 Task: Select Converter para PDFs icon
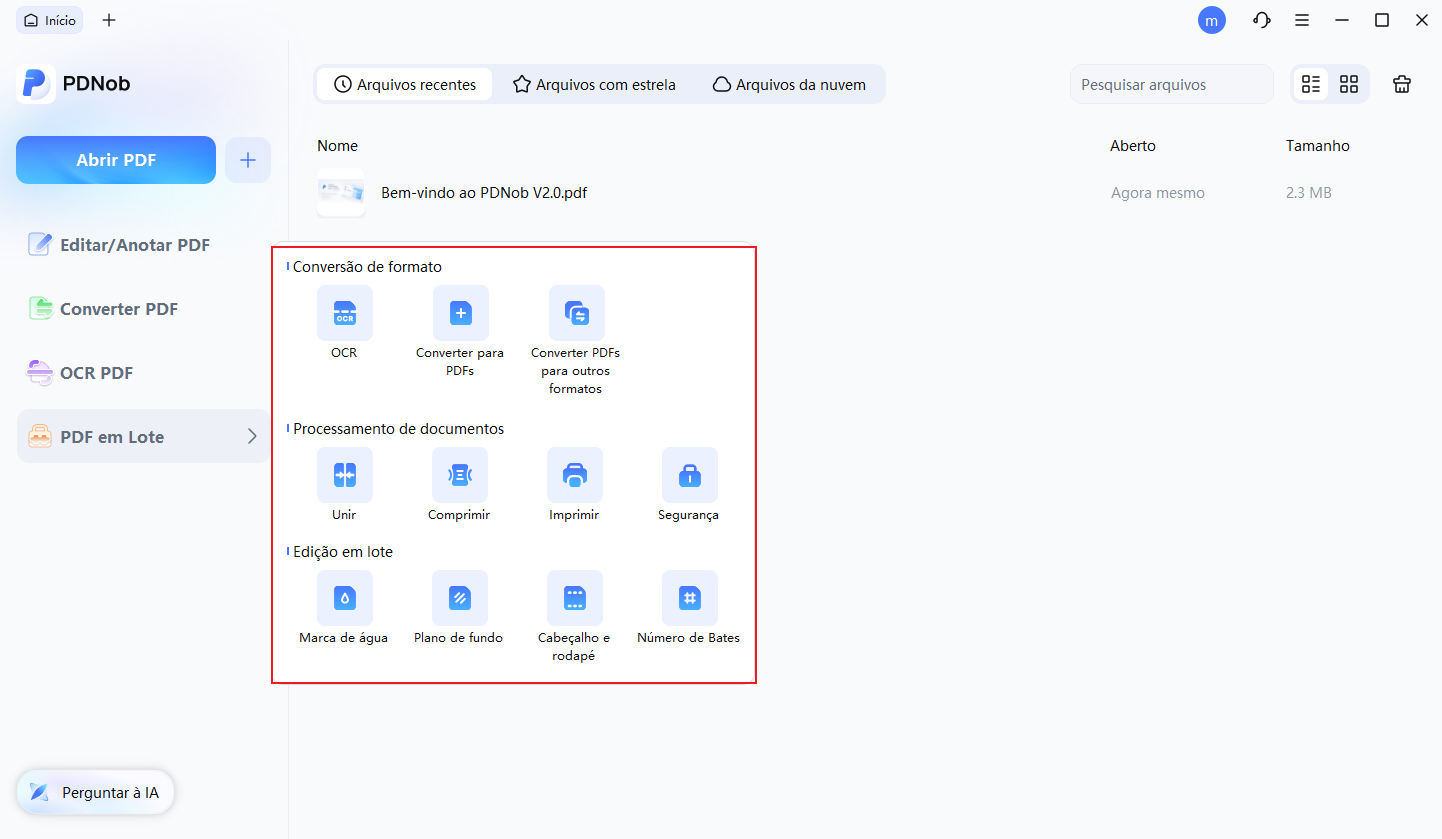coord(460,313)
